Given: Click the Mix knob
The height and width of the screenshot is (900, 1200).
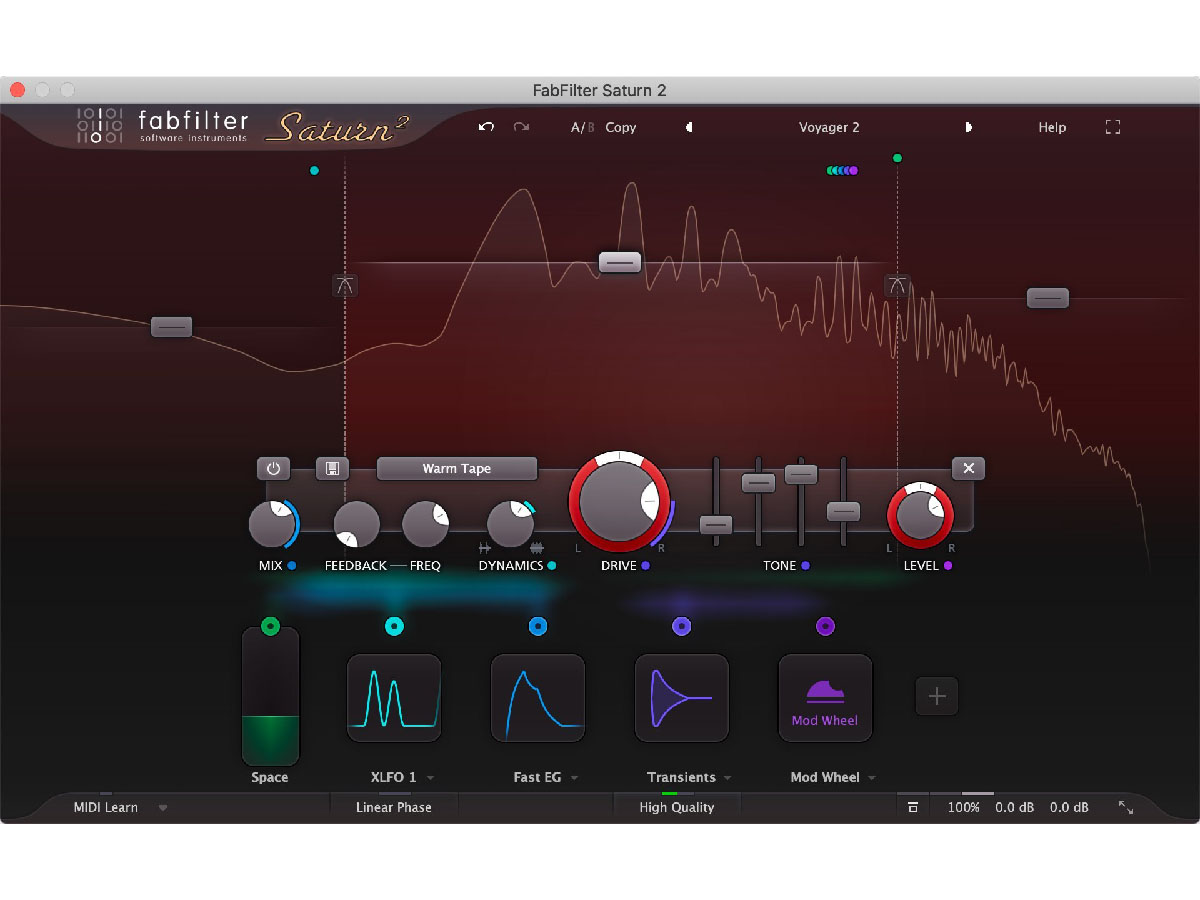Looking at the screenshot, I should pos(272,524).
